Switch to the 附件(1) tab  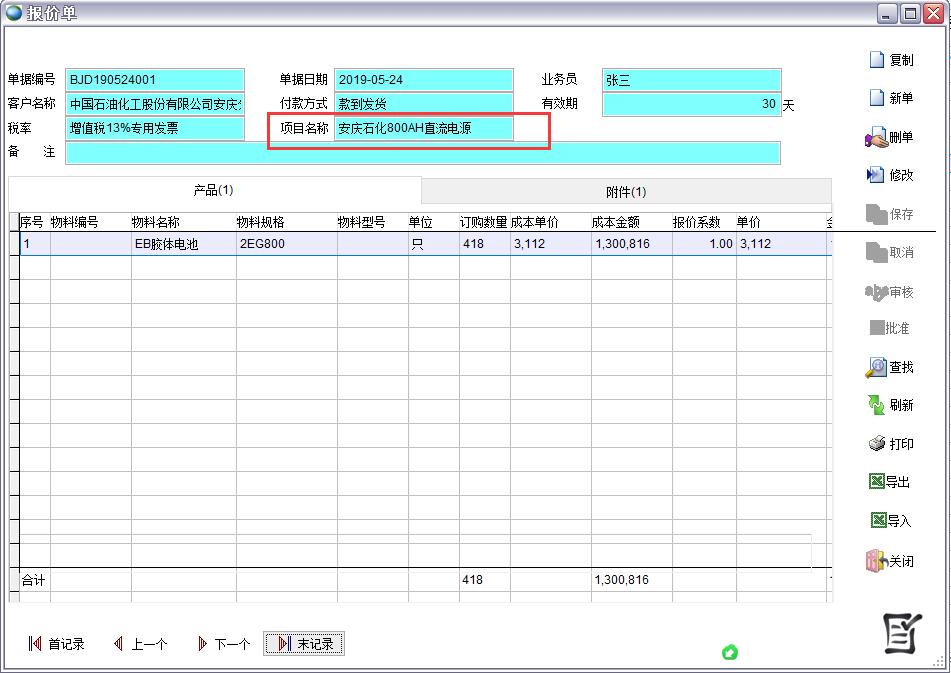626,192
